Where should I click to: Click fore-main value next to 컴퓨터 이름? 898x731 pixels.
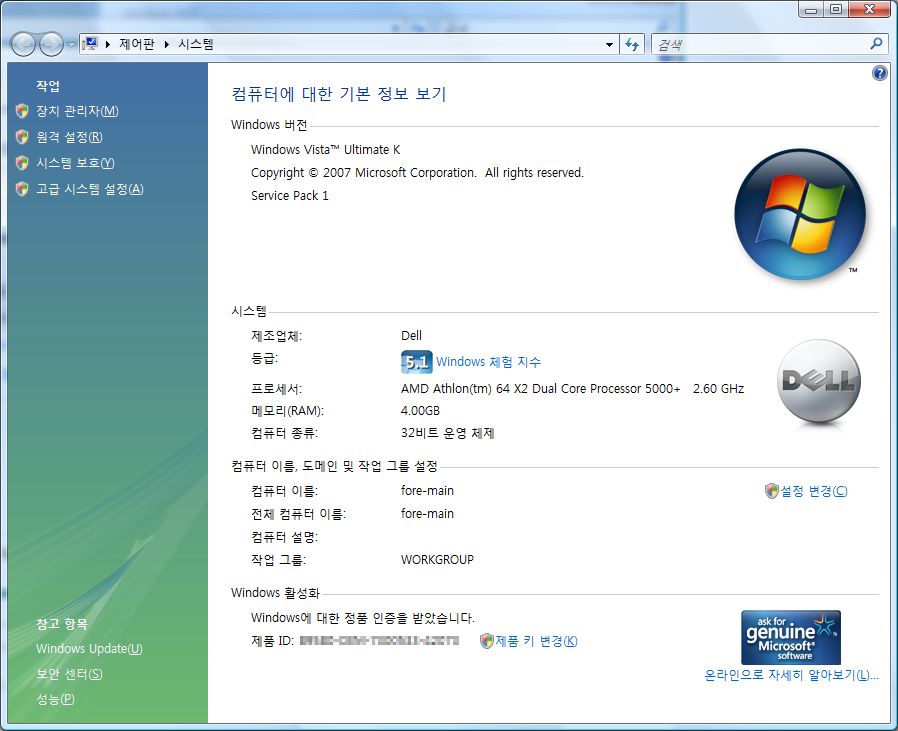(427, 491)
